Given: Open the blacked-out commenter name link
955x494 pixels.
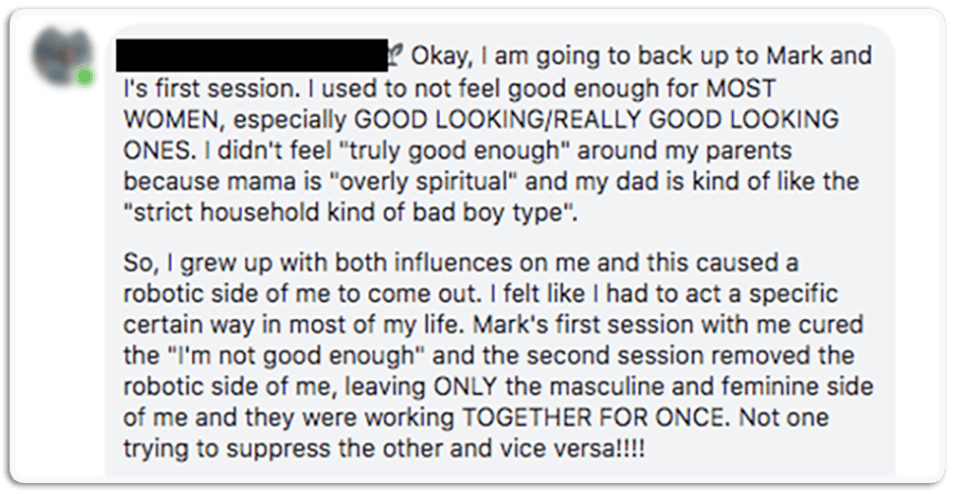Looking at the screenshot, I should 252,56.
